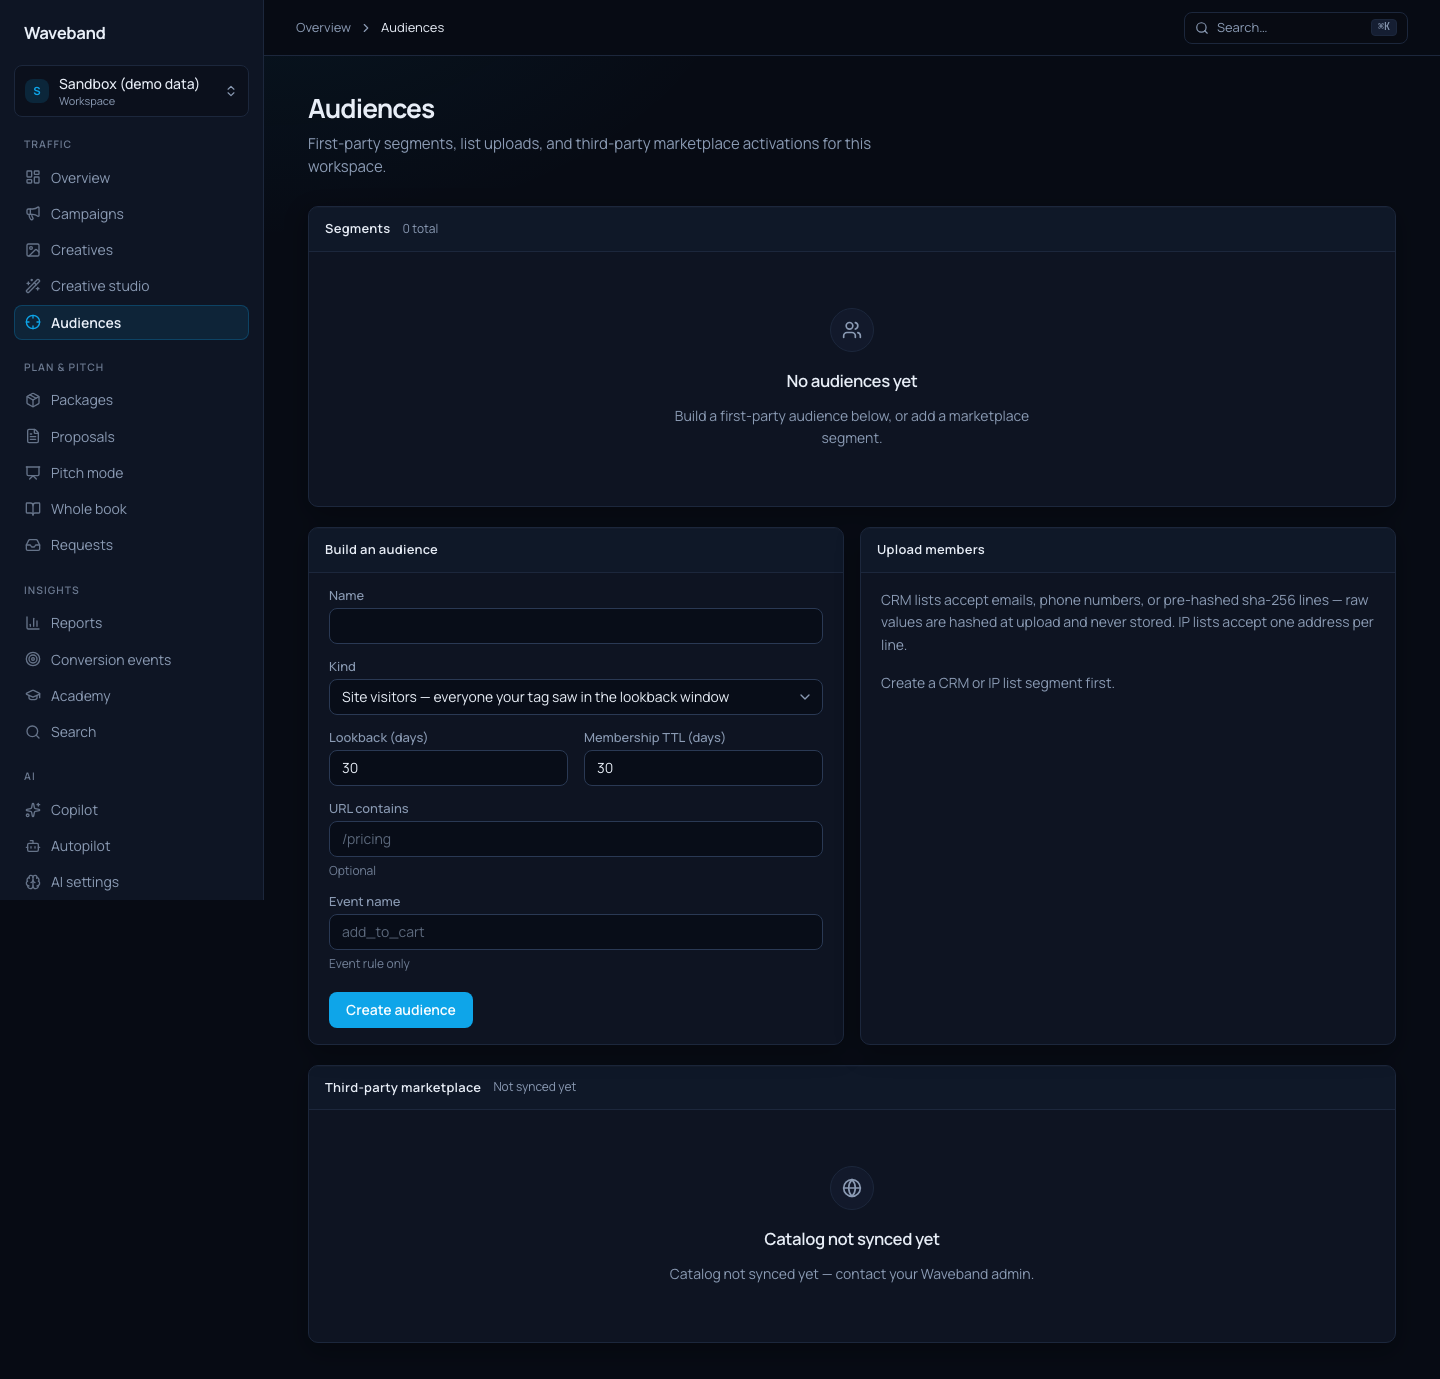Click the URL contains /pricing field
This screenshot has width=1440, height=1379.
[576, 839]
